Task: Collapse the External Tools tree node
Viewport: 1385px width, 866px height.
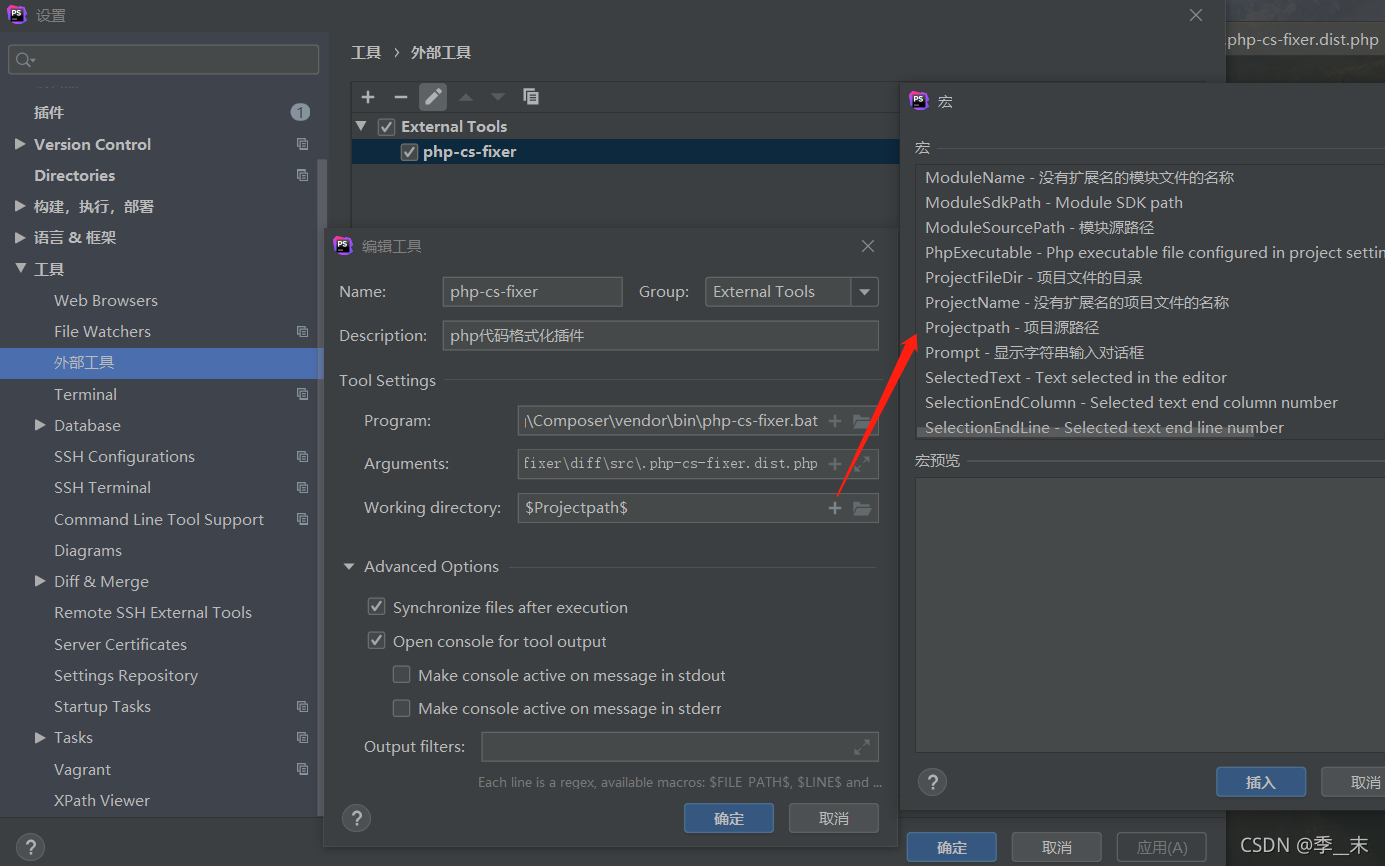Action: 361,126
